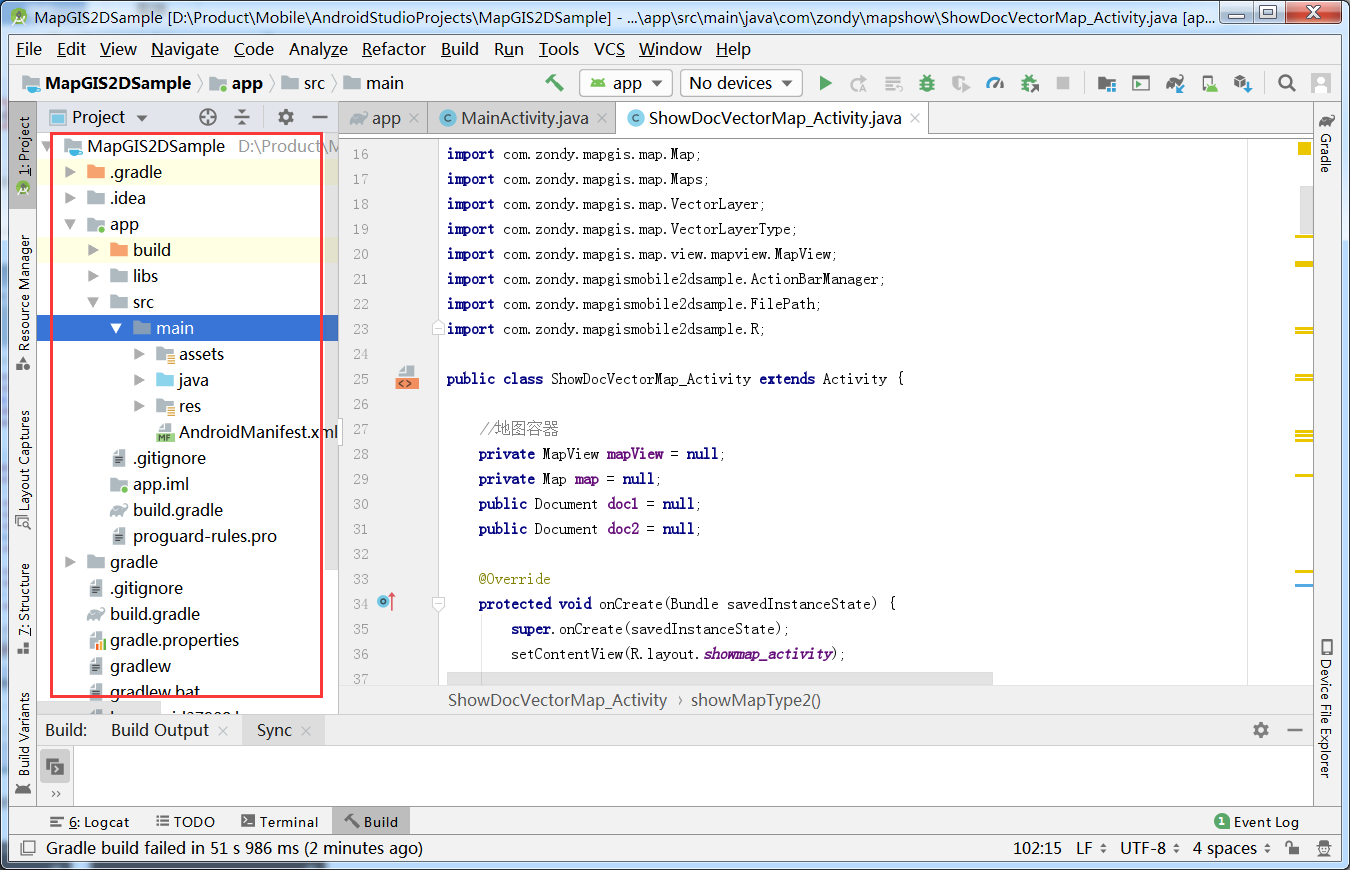The height and width of the screenshot is (870, 1350).
Task: Toggle the Resource Manager side tab
Action: [24, 304]
